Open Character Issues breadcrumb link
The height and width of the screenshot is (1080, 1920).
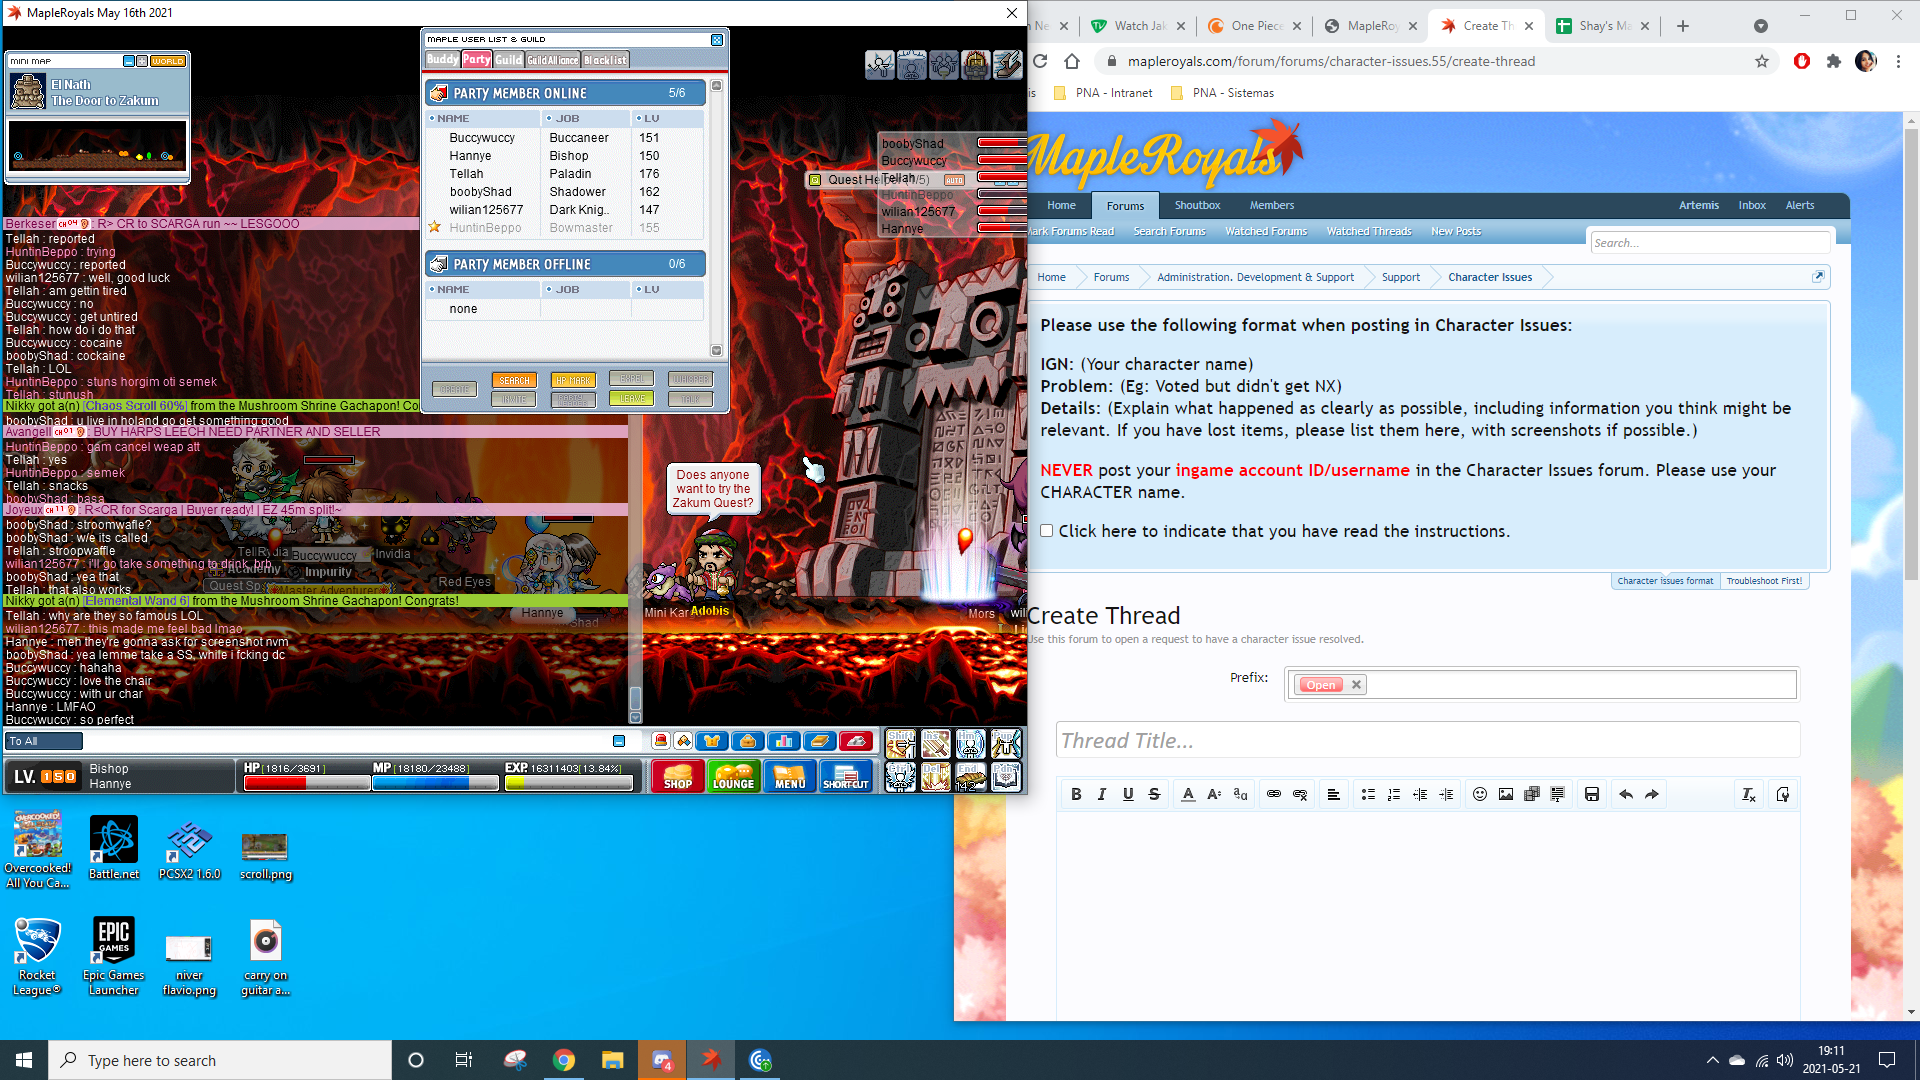pyautogui.click(x=1489, y=277)
